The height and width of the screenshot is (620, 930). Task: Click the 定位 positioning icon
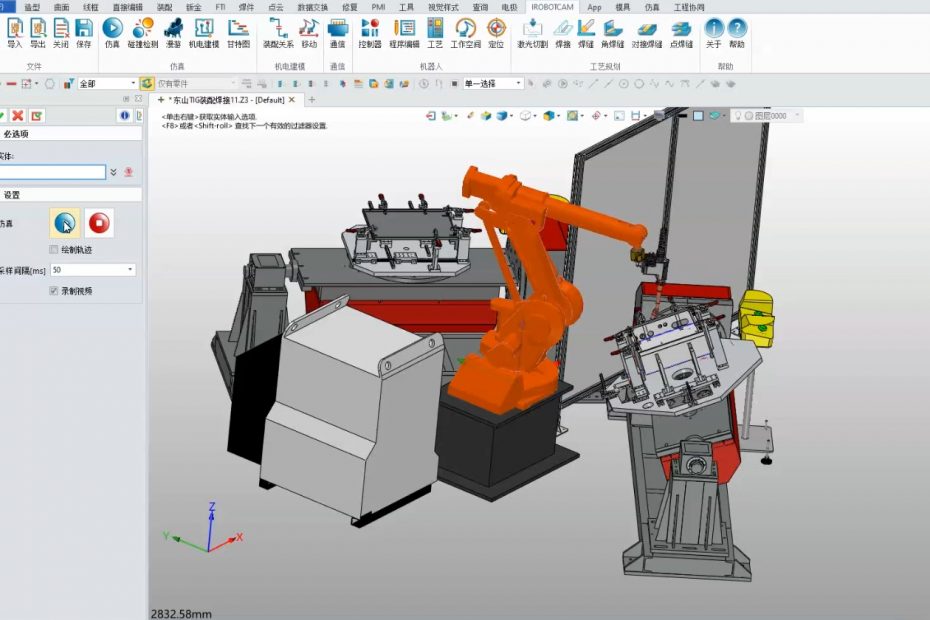click(496, 33)
